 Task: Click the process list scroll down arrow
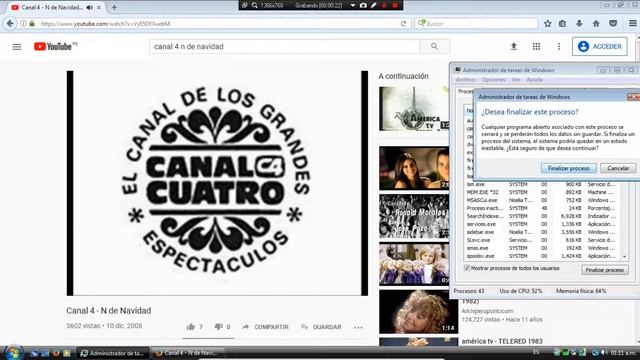click(624, 256)
